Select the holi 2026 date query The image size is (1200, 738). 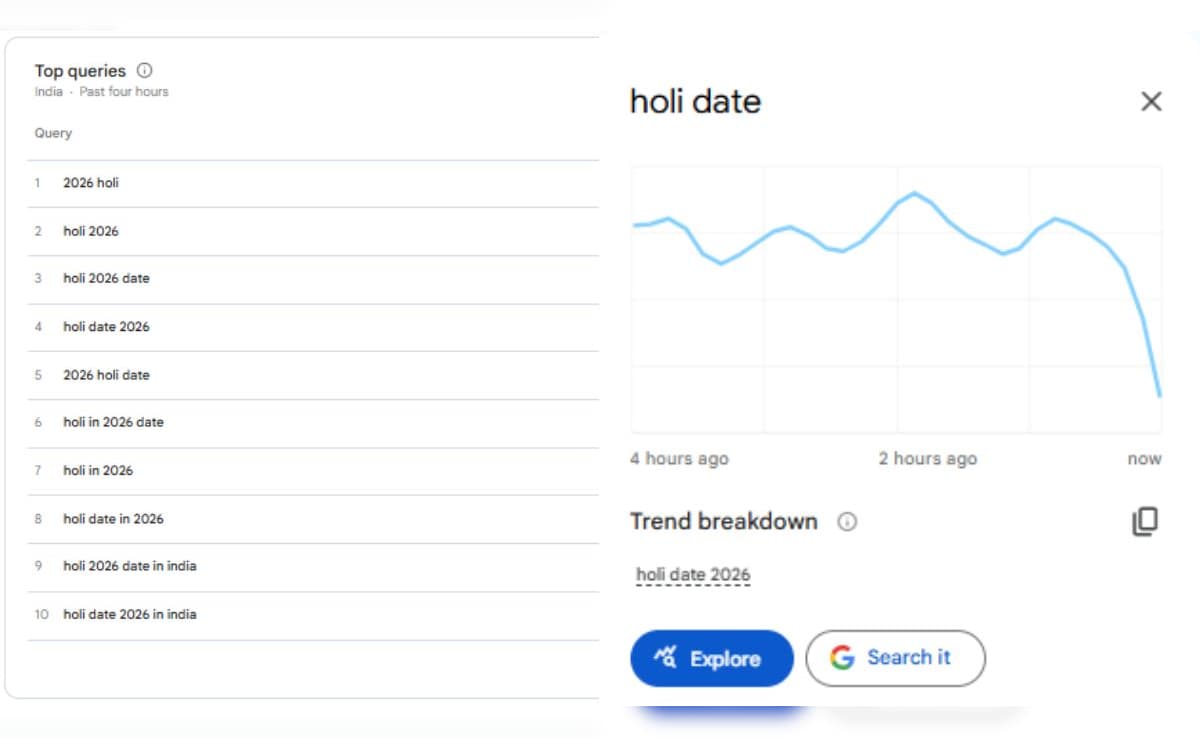[106, 278]
